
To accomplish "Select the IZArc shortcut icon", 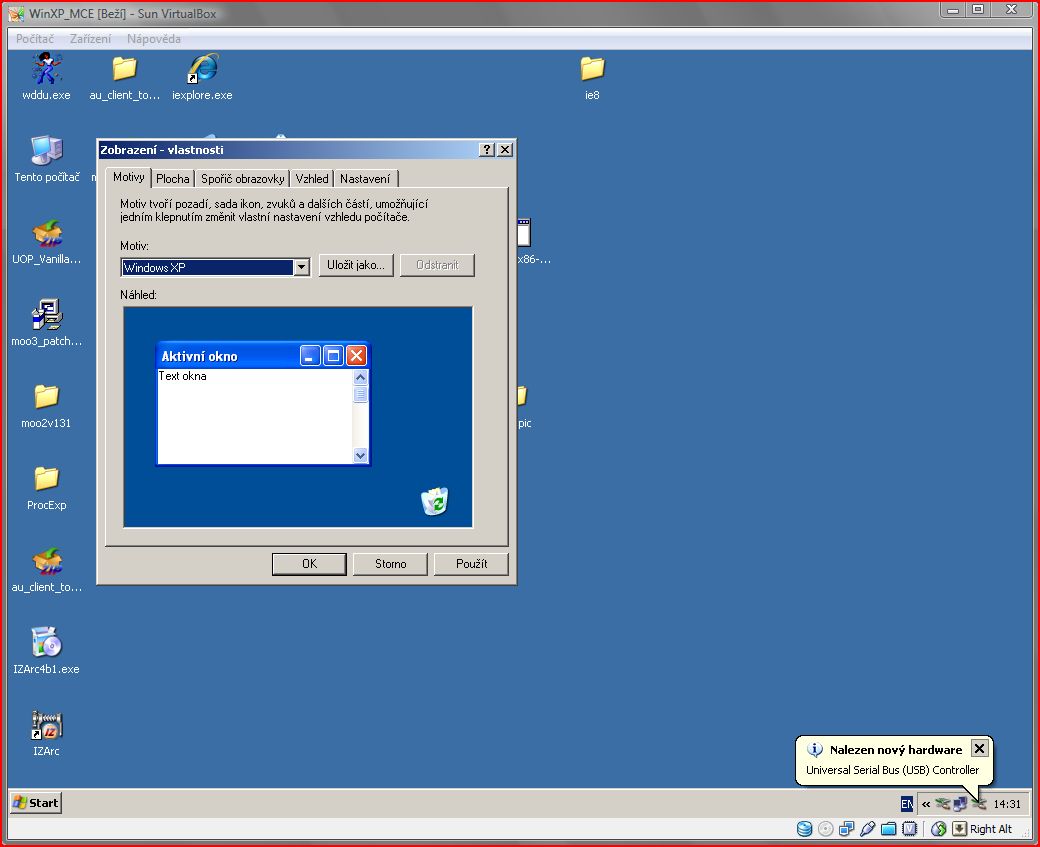I will (46, 734).
